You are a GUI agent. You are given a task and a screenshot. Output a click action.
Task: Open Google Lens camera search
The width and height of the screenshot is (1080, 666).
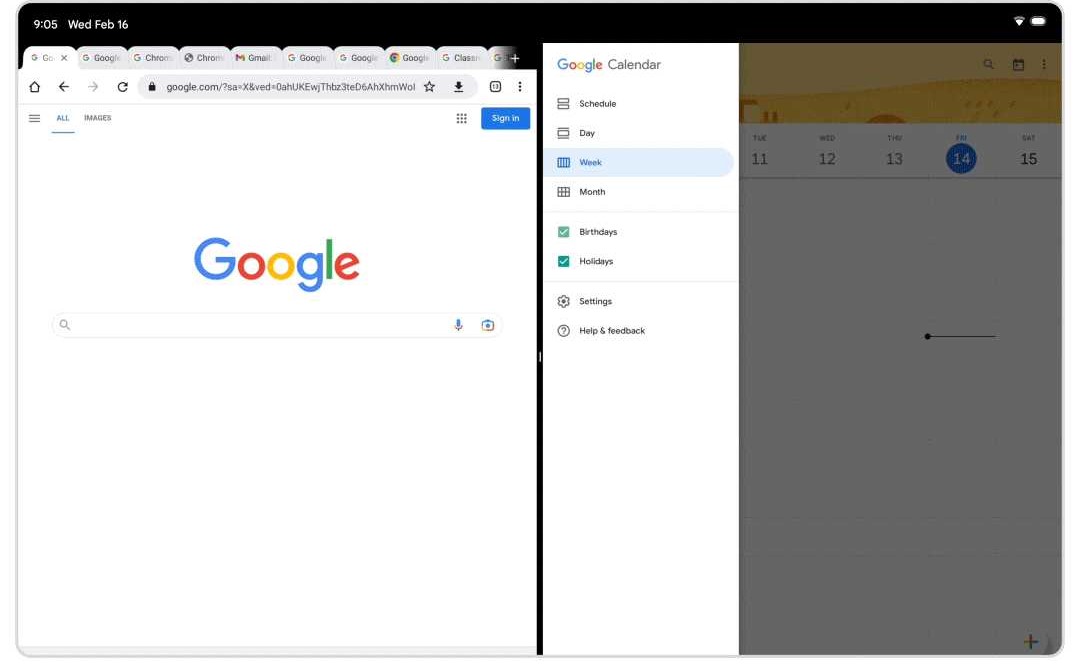click(x=487, y=324)
